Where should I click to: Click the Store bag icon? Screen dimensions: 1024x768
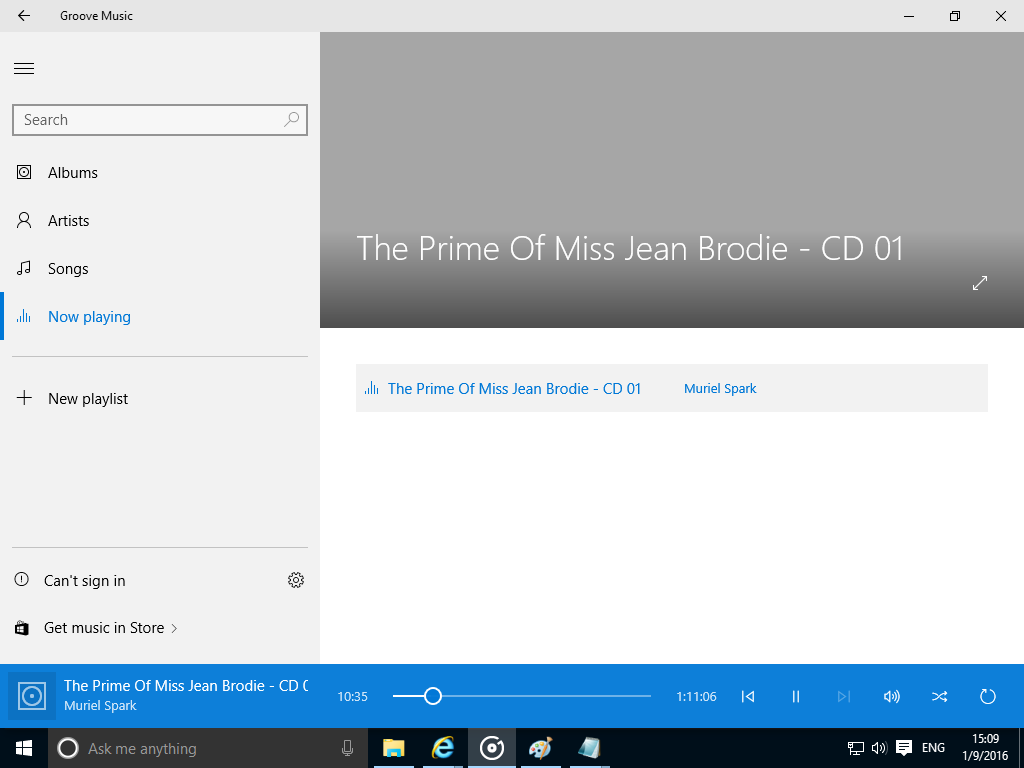(22, 628)
